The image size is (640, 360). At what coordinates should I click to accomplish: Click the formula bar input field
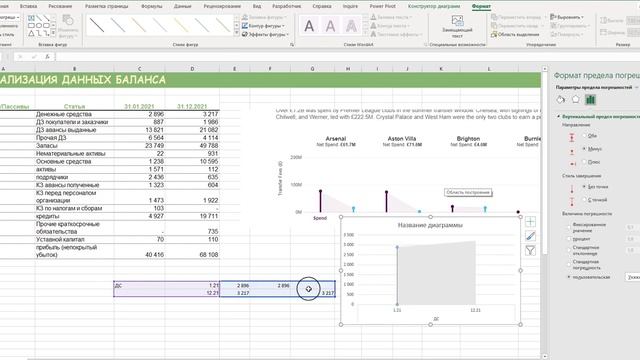(347, 57)
